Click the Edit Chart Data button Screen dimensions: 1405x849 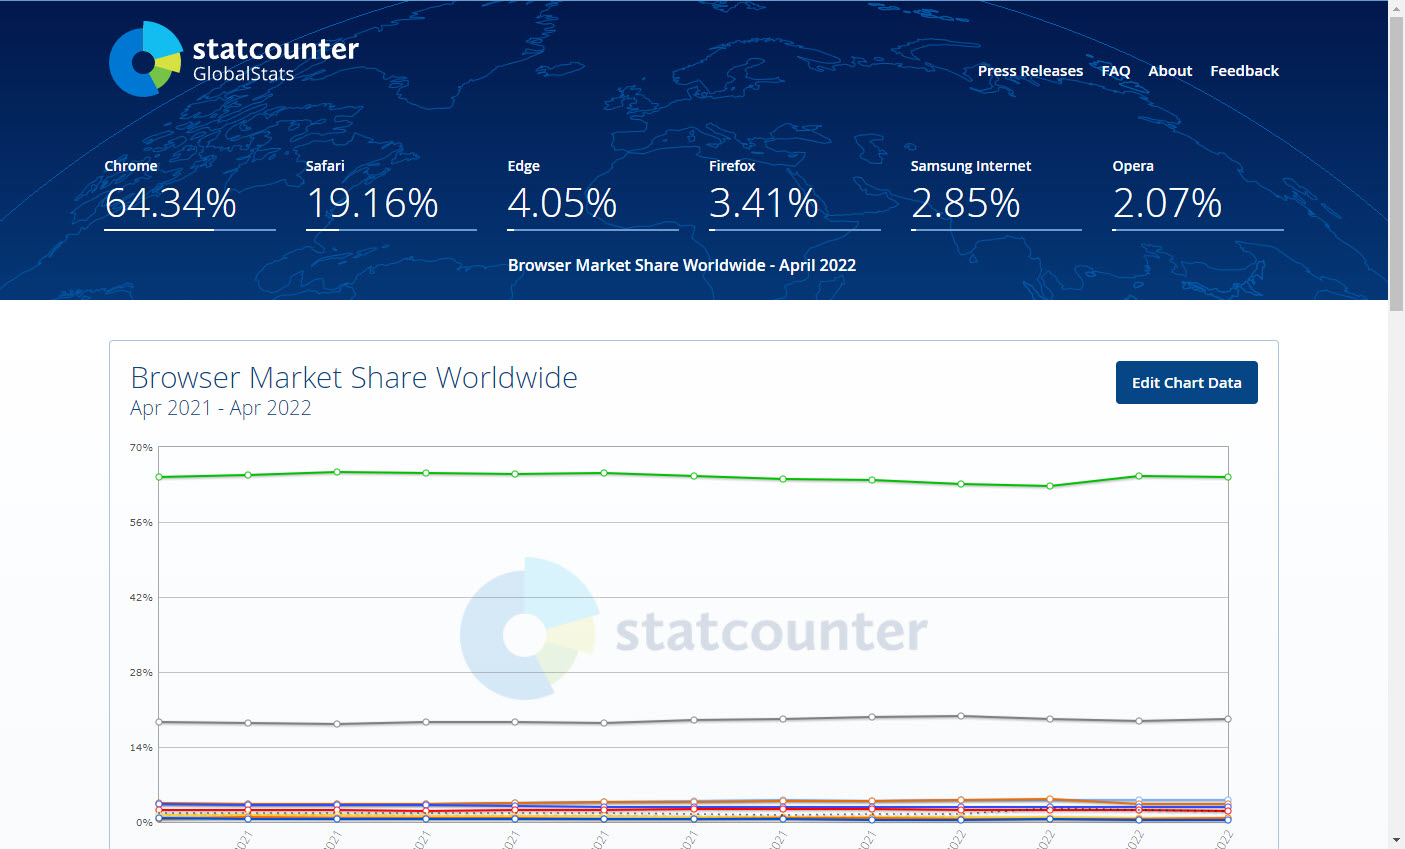(1187, 383)
